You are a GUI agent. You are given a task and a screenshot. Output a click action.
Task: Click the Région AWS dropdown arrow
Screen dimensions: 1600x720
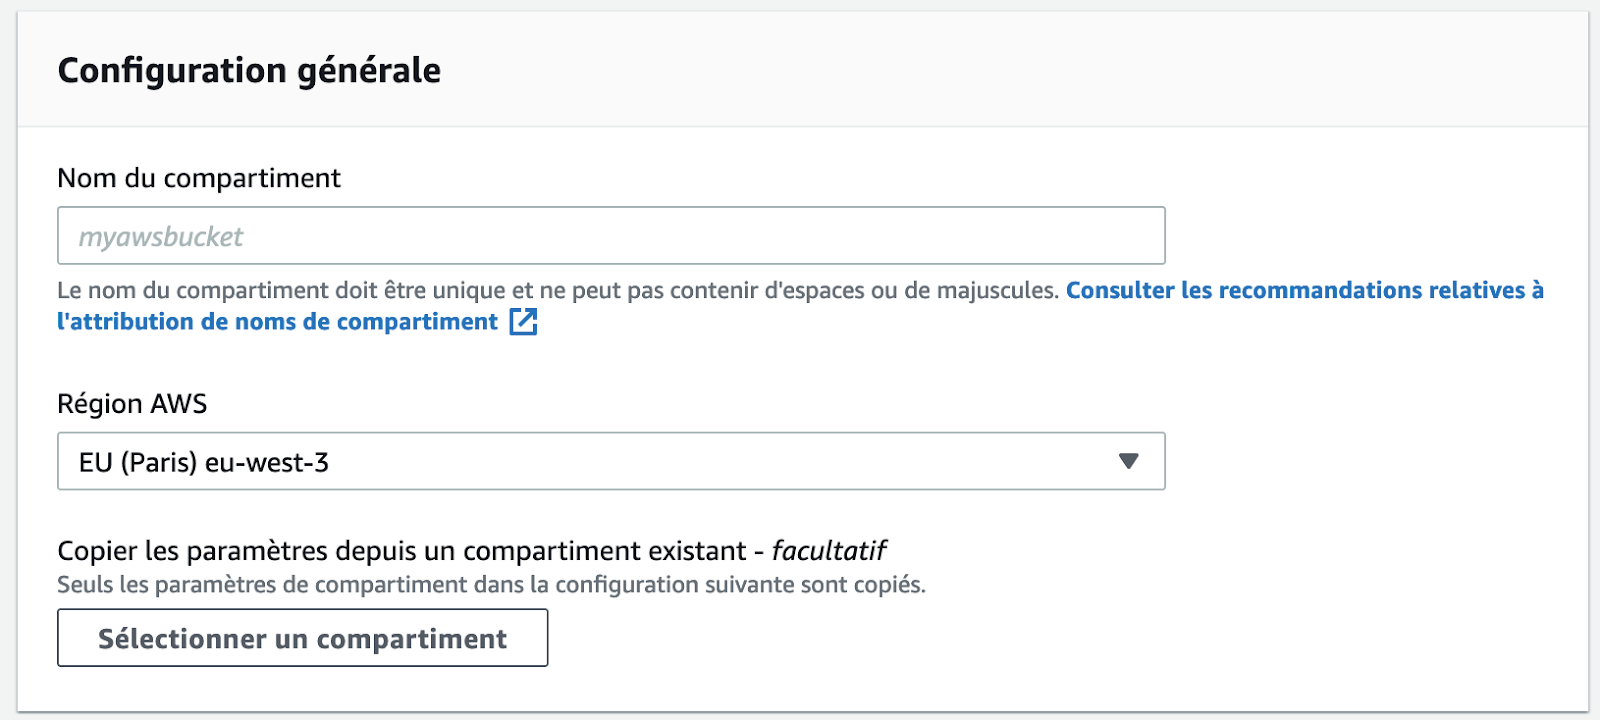click(1129, 461)
